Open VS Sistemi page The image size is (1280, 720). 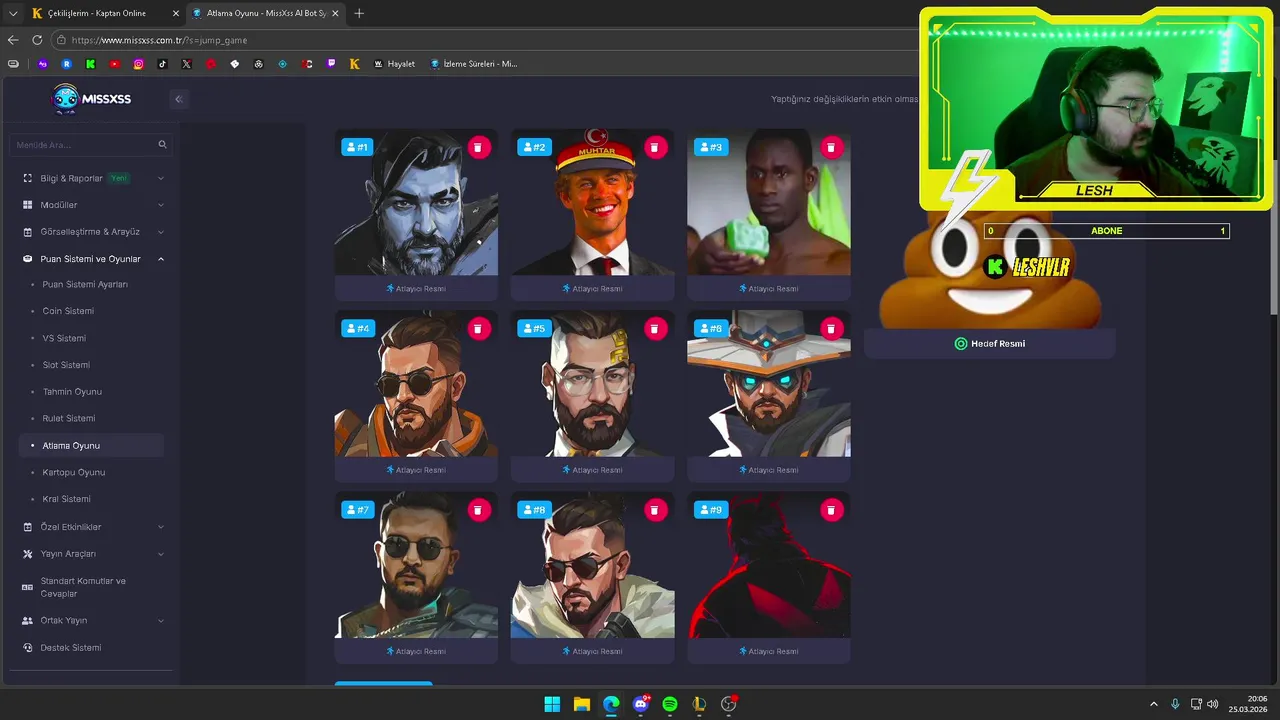point(64,338)
